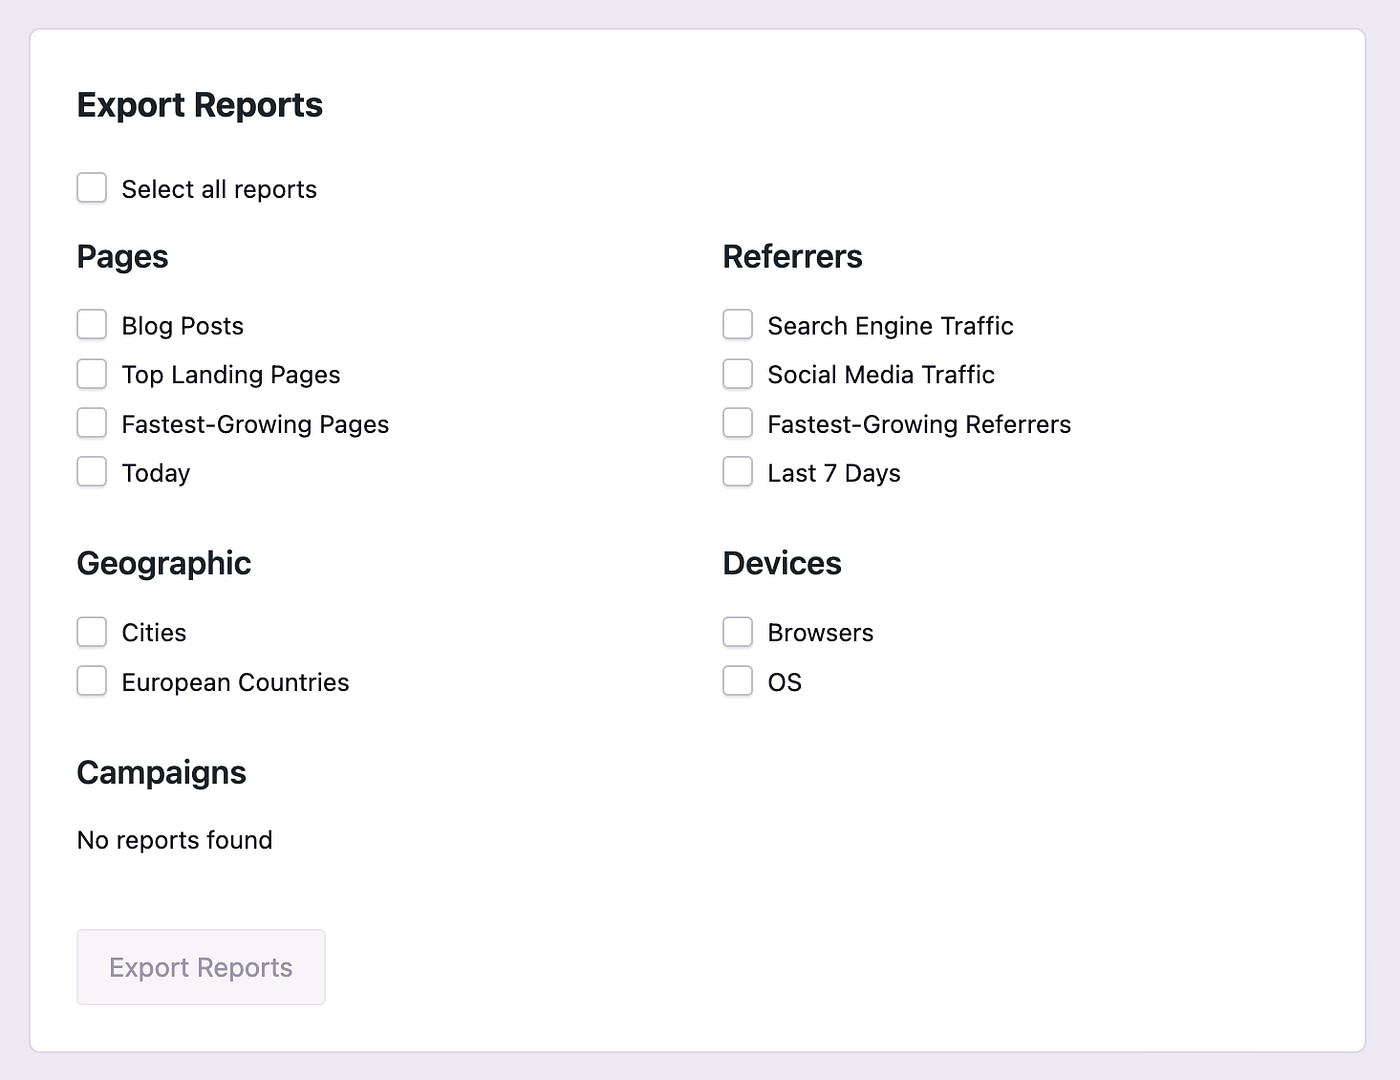Viewport: 1400px width, 1080px height.
Task: Click the No reports found text
Action: pyautogui.click(x=174, y=840)
